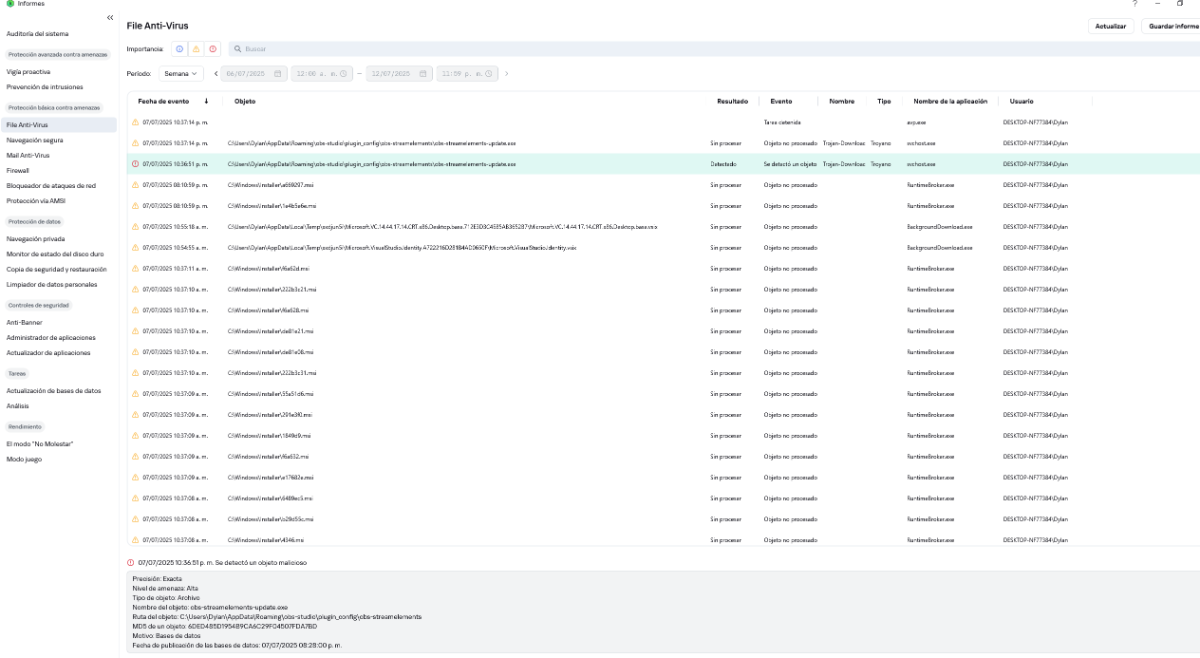Click the calendar icon in the end date field

click(x=423, y=73)
